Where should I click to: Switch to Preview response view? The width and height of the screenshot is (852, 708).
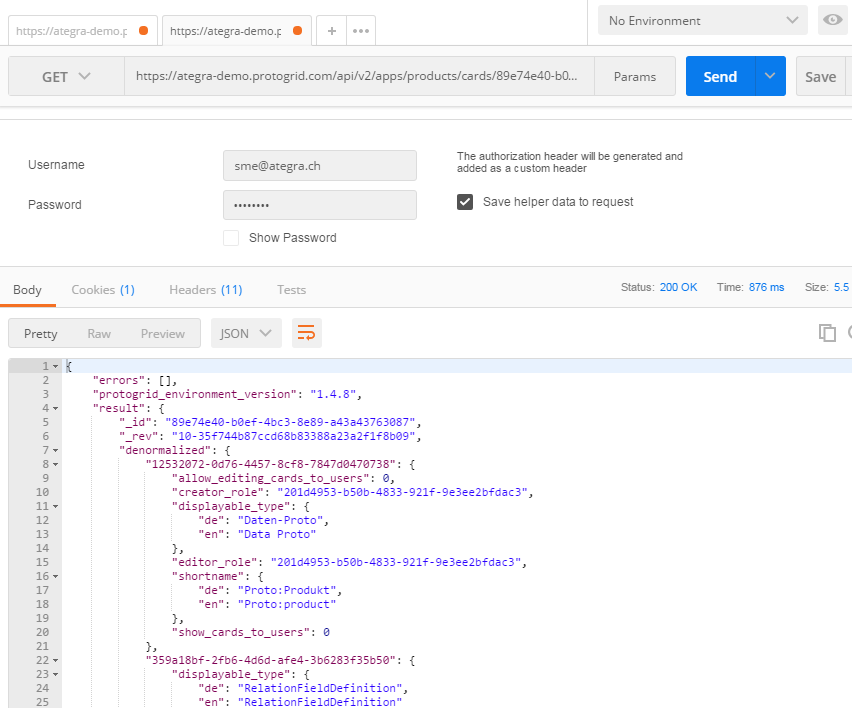(162, 334)
